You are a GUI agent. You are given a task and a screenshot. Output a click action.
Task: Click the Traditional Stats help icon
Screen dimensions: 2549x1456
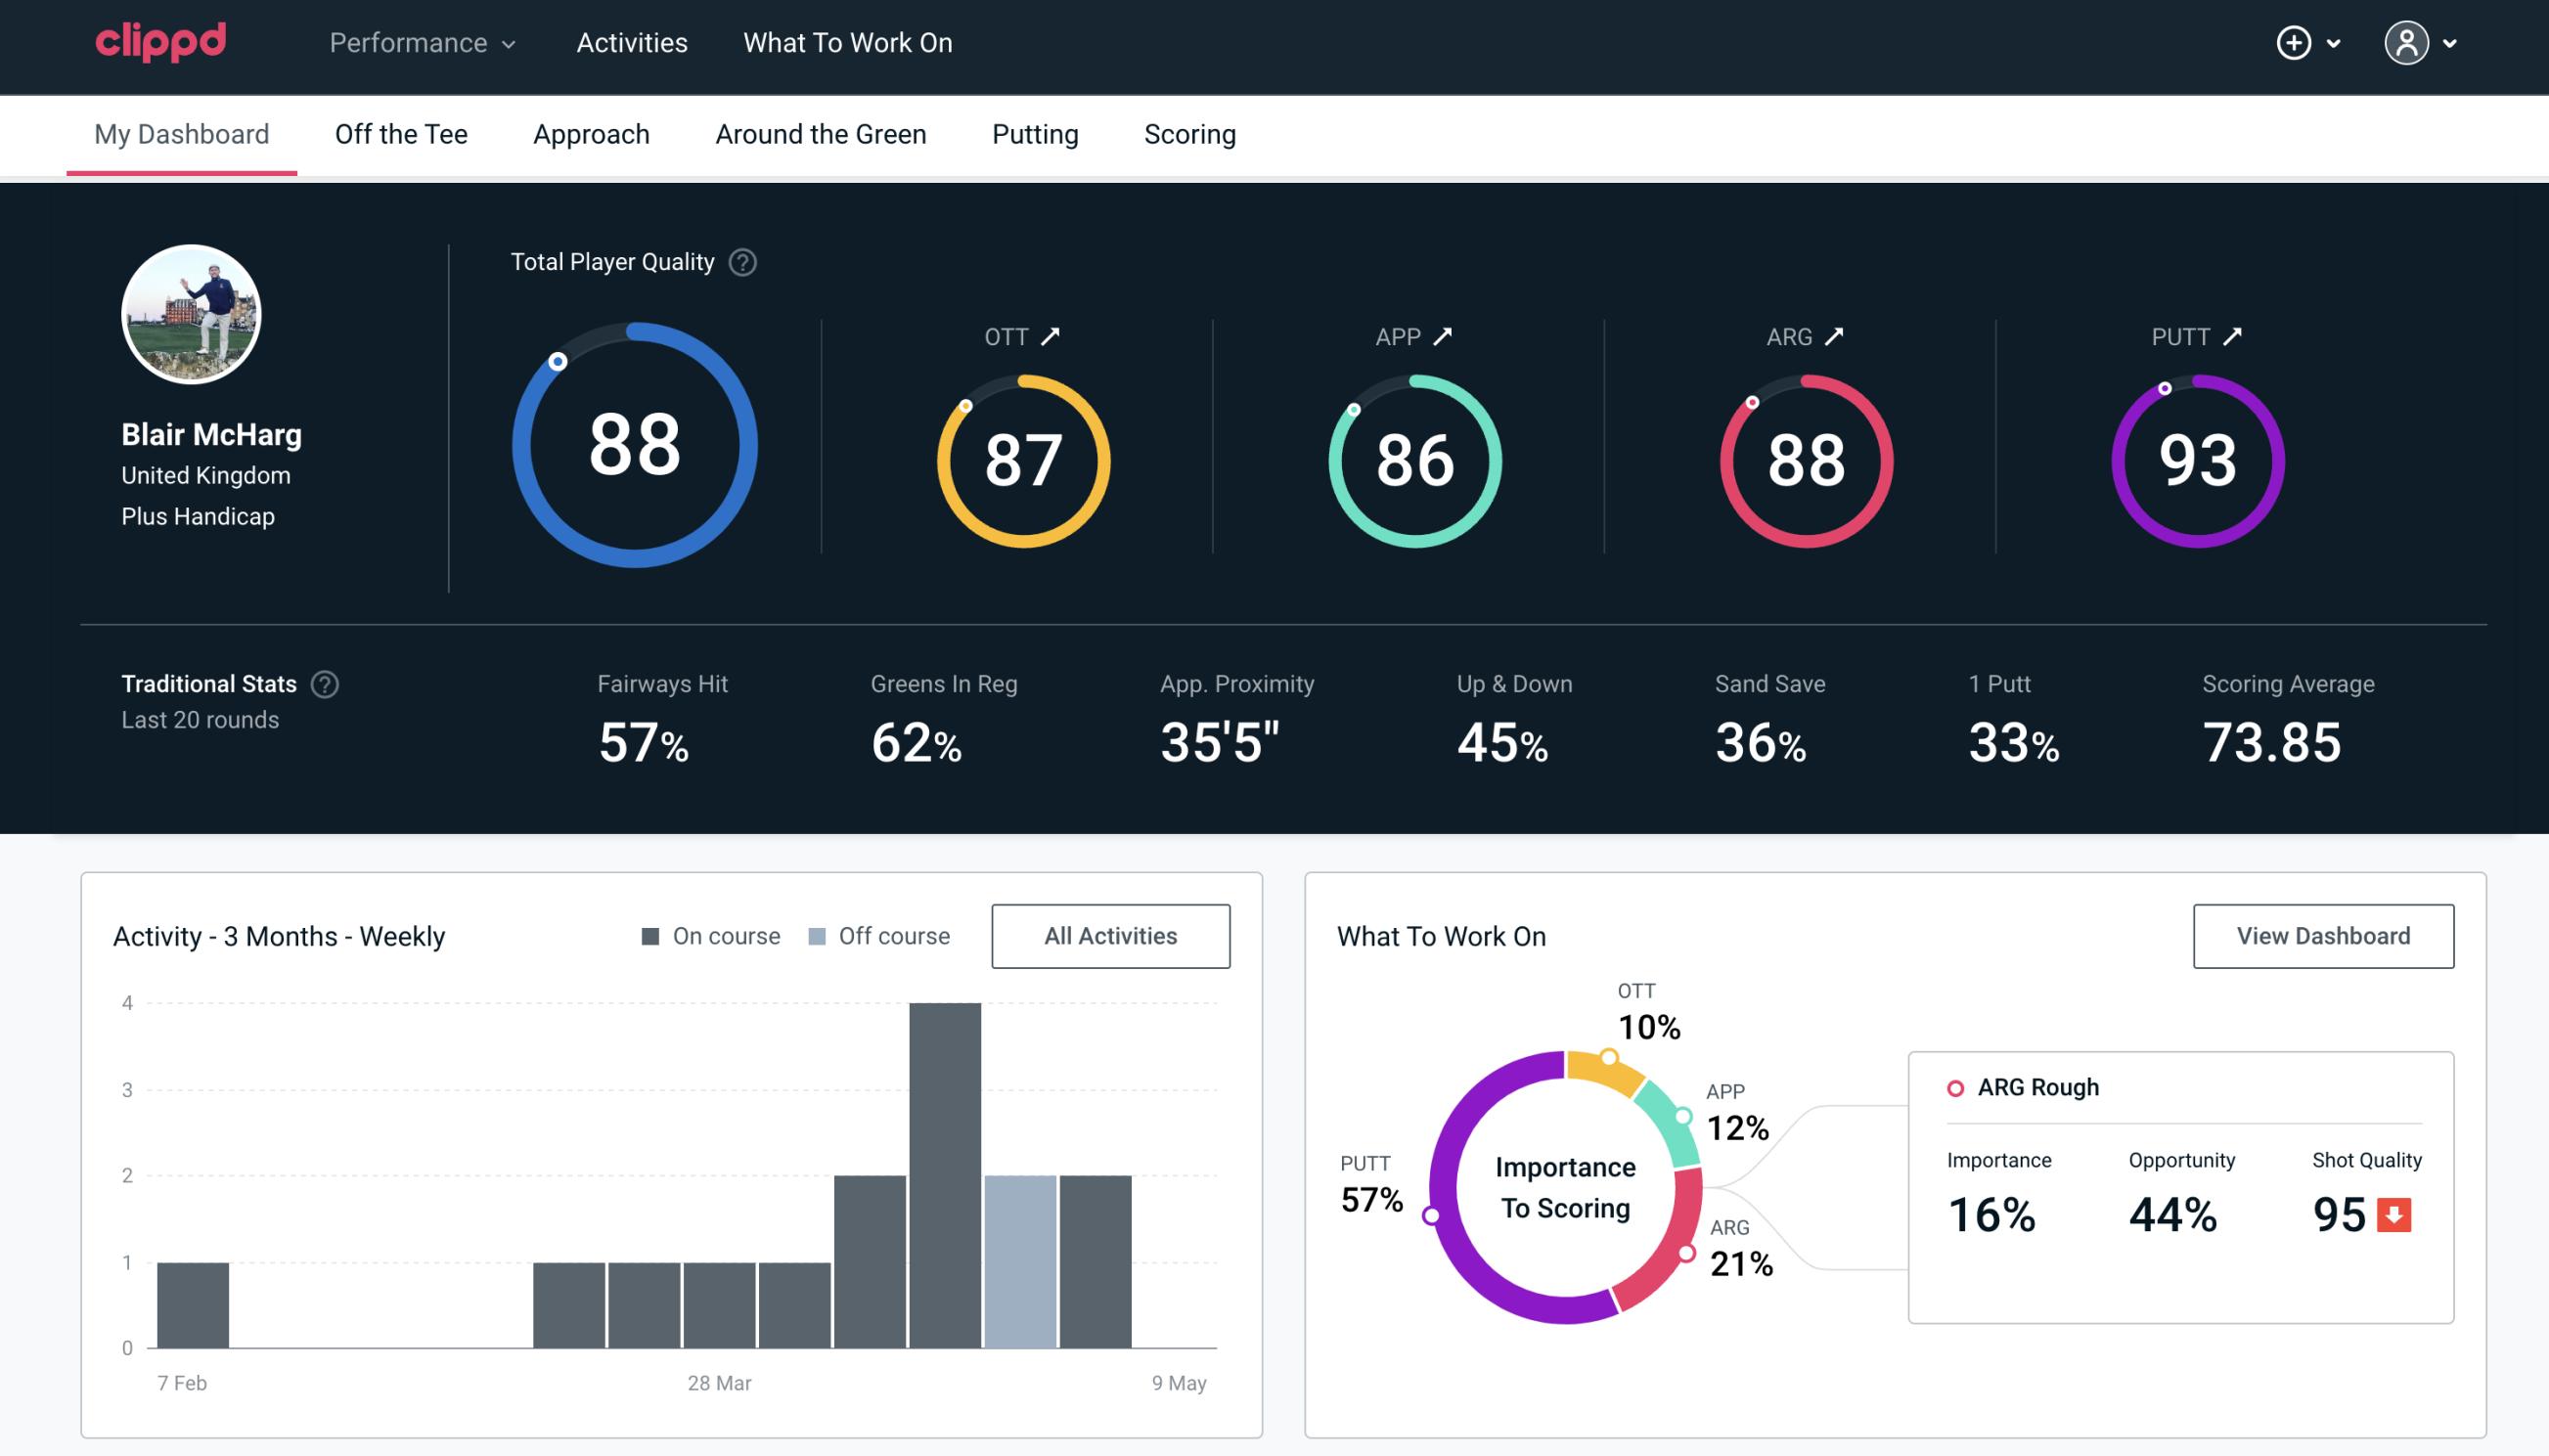(x=326, y=684)
